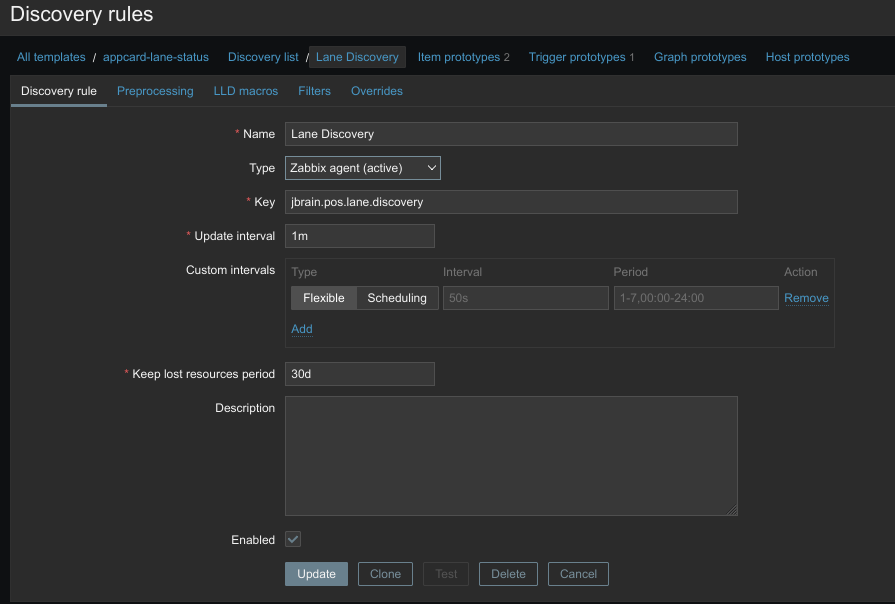Switch to the Filters tab

pos(314,91)
